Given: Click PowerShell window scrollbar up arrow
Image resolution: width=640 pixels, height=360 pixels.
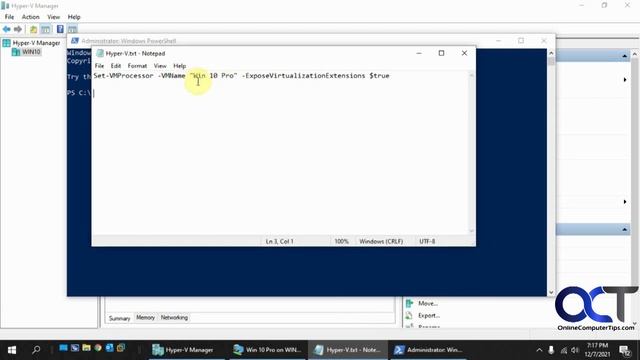Looking at the screenshot, I should tap(551, 53).
